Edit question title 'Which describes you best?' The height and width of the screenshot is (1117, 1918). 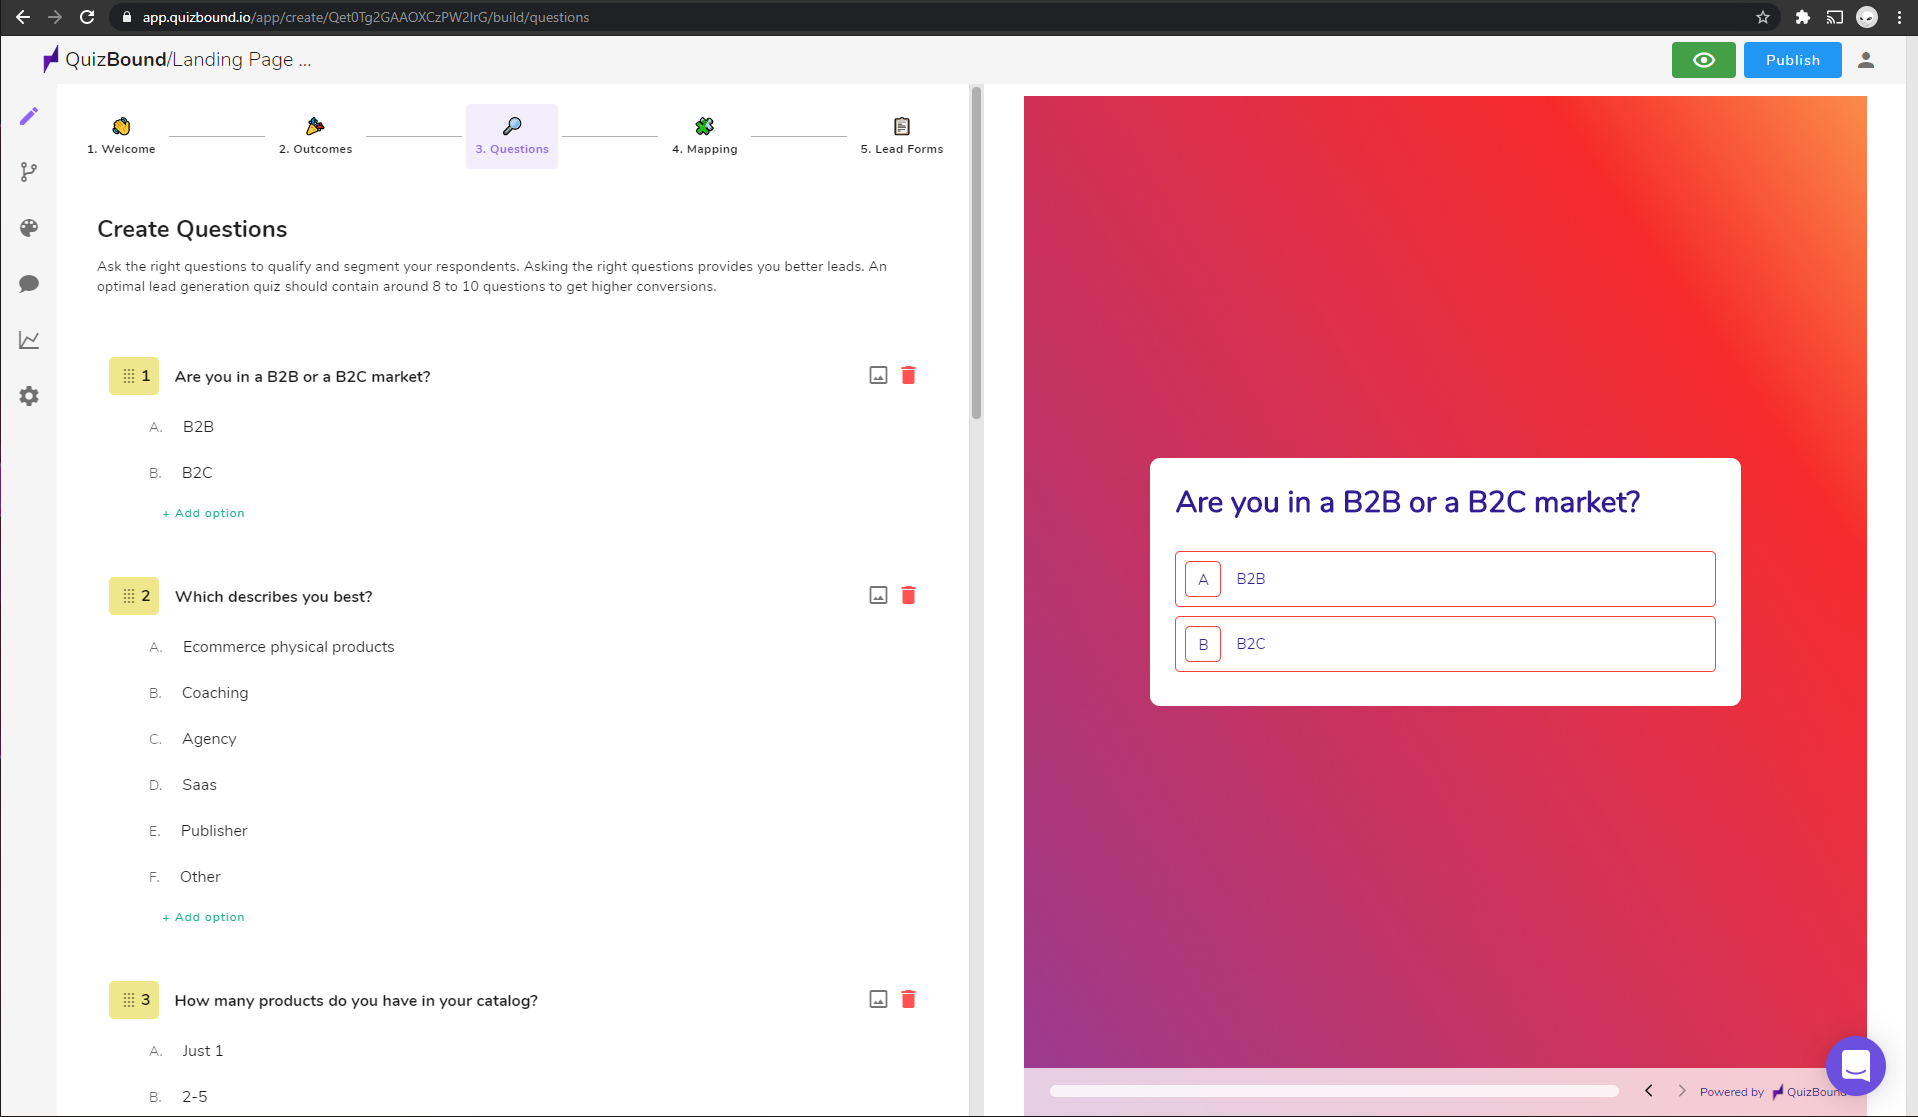(273, 597)
